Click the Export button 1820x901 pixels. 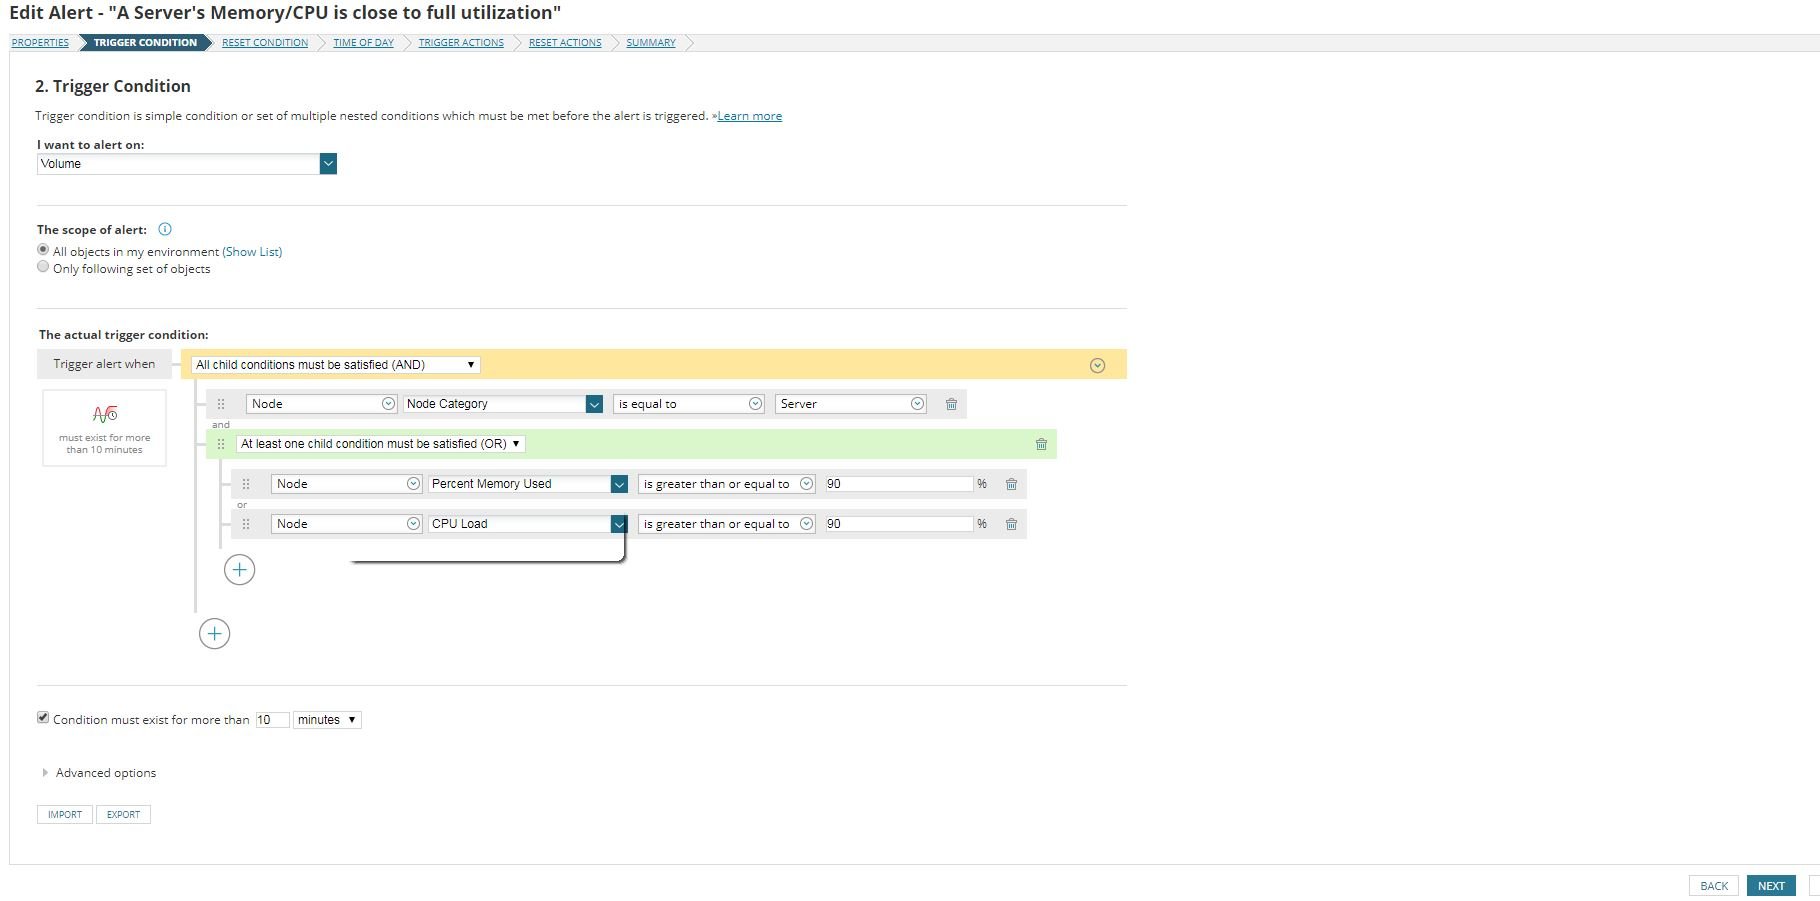pyautogui.click(x=124, y=815)
